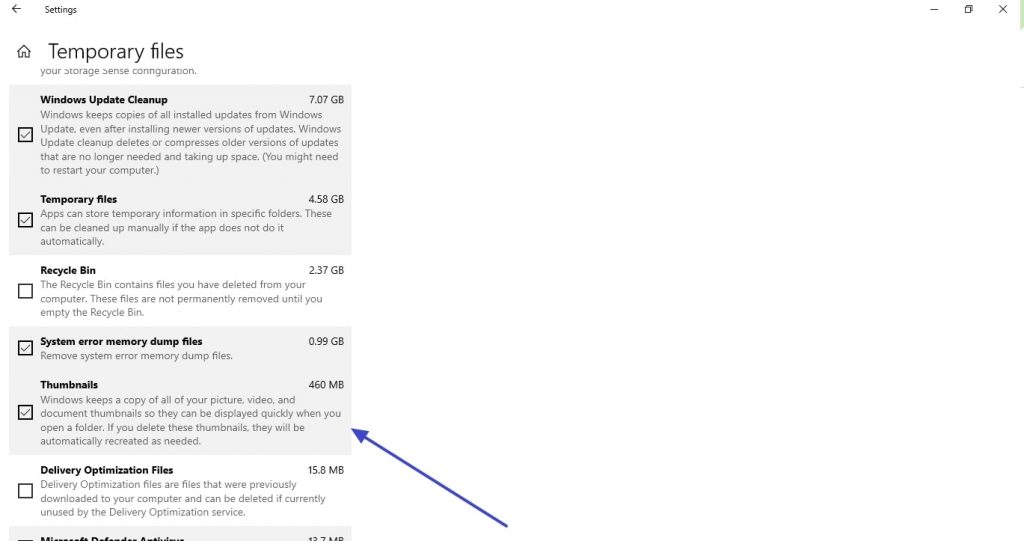This screenshot has height=541, width=1024.
Task: Click the System error memory dump files title
Action: [121, 341]
